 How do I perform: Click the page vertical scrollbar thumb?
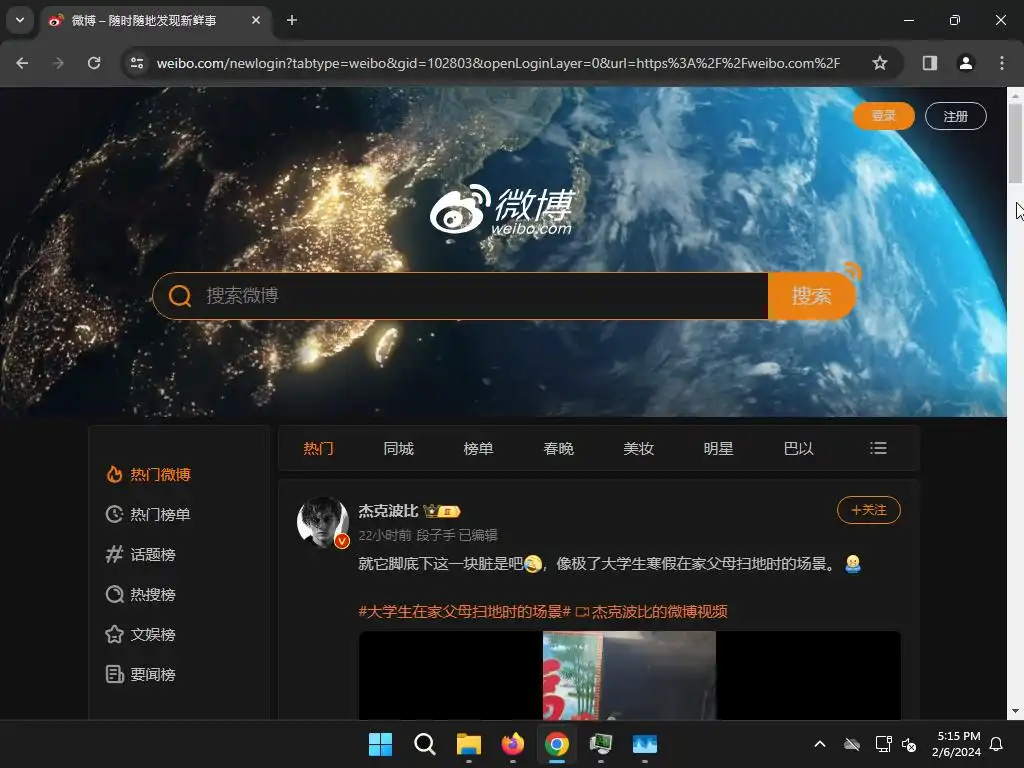(1015, 142)
